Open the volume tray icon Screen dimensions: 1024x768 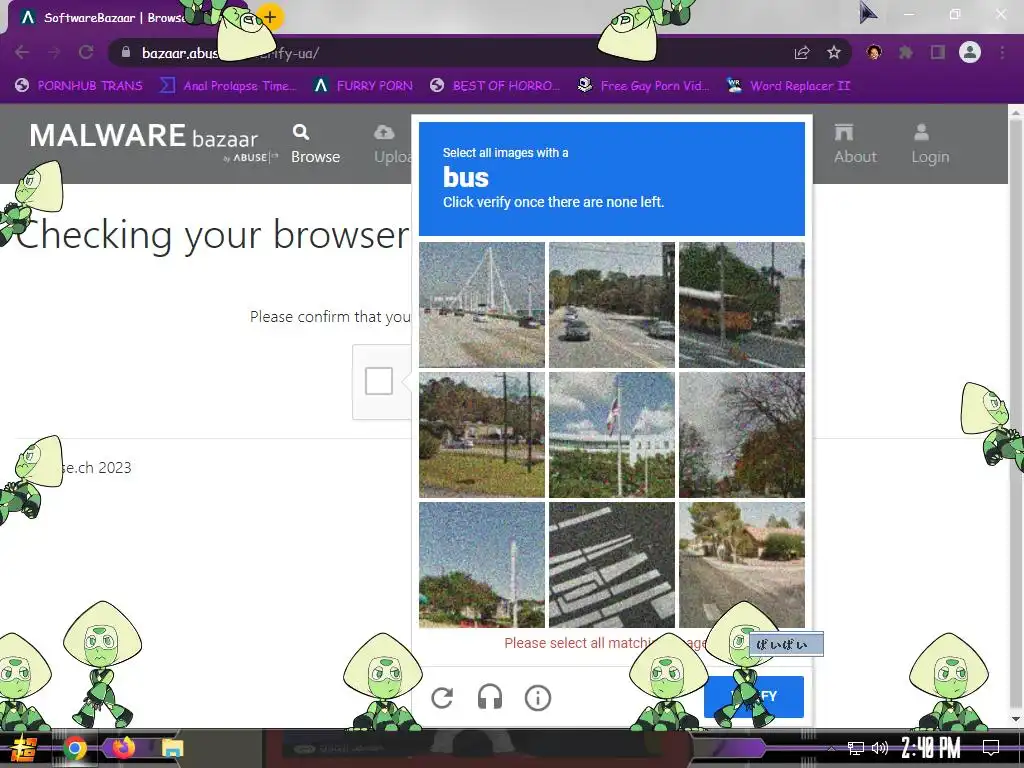880,748
